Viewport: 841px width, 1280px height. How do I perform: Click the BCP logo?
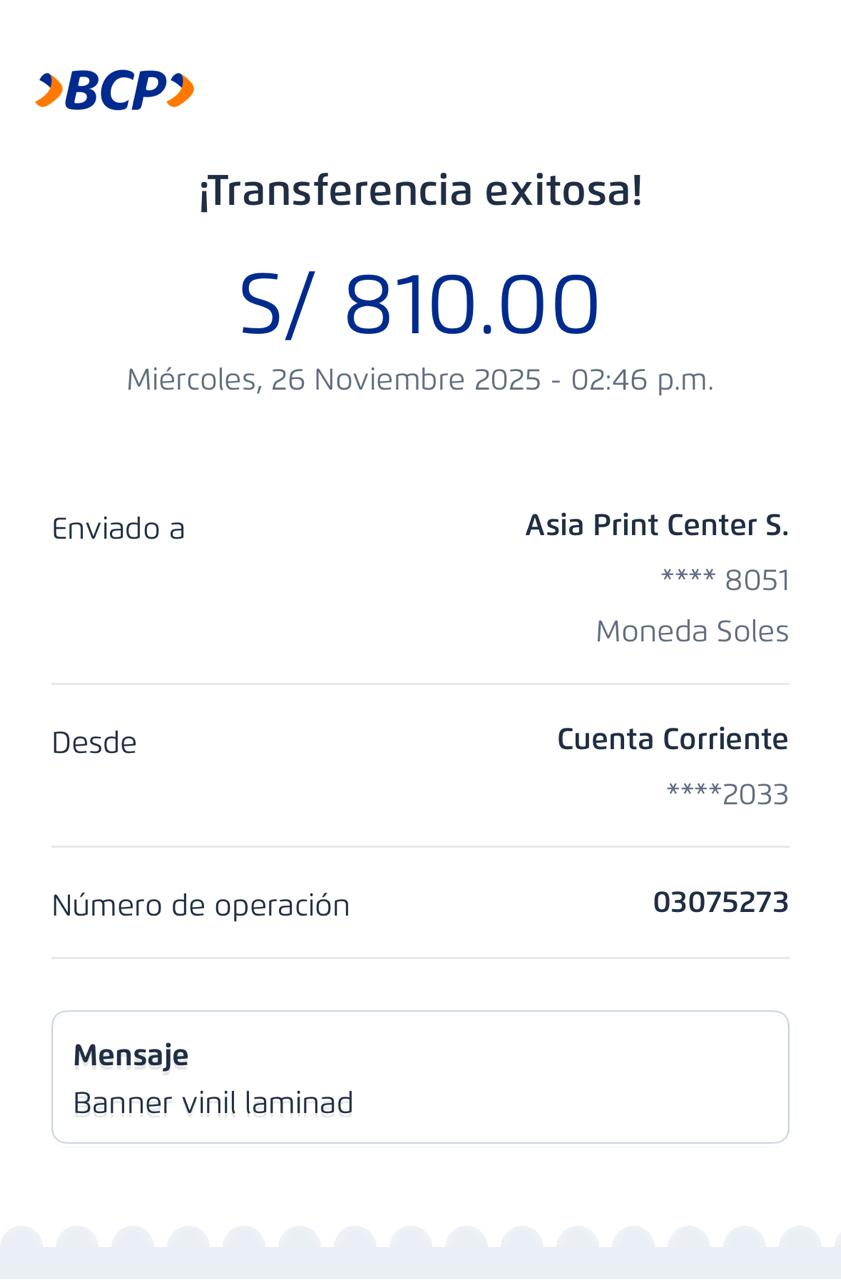[115, 91]
